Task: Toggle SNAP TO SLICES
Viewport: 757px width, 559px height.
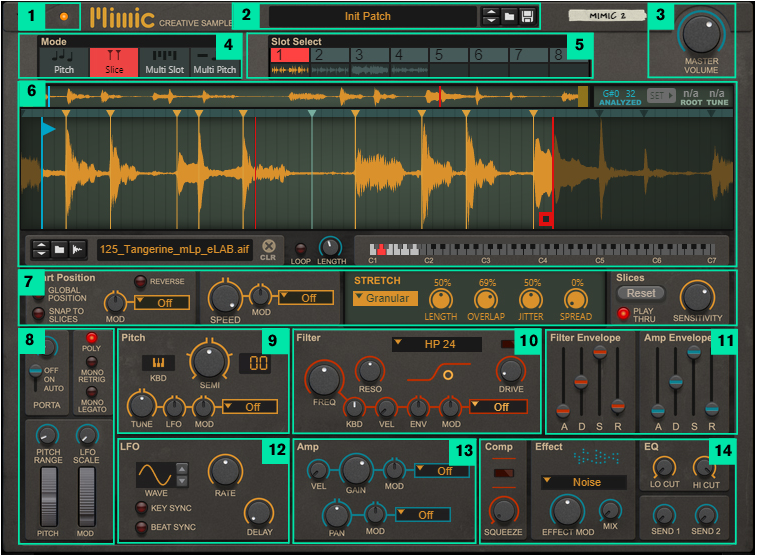Action: (39, 315)
